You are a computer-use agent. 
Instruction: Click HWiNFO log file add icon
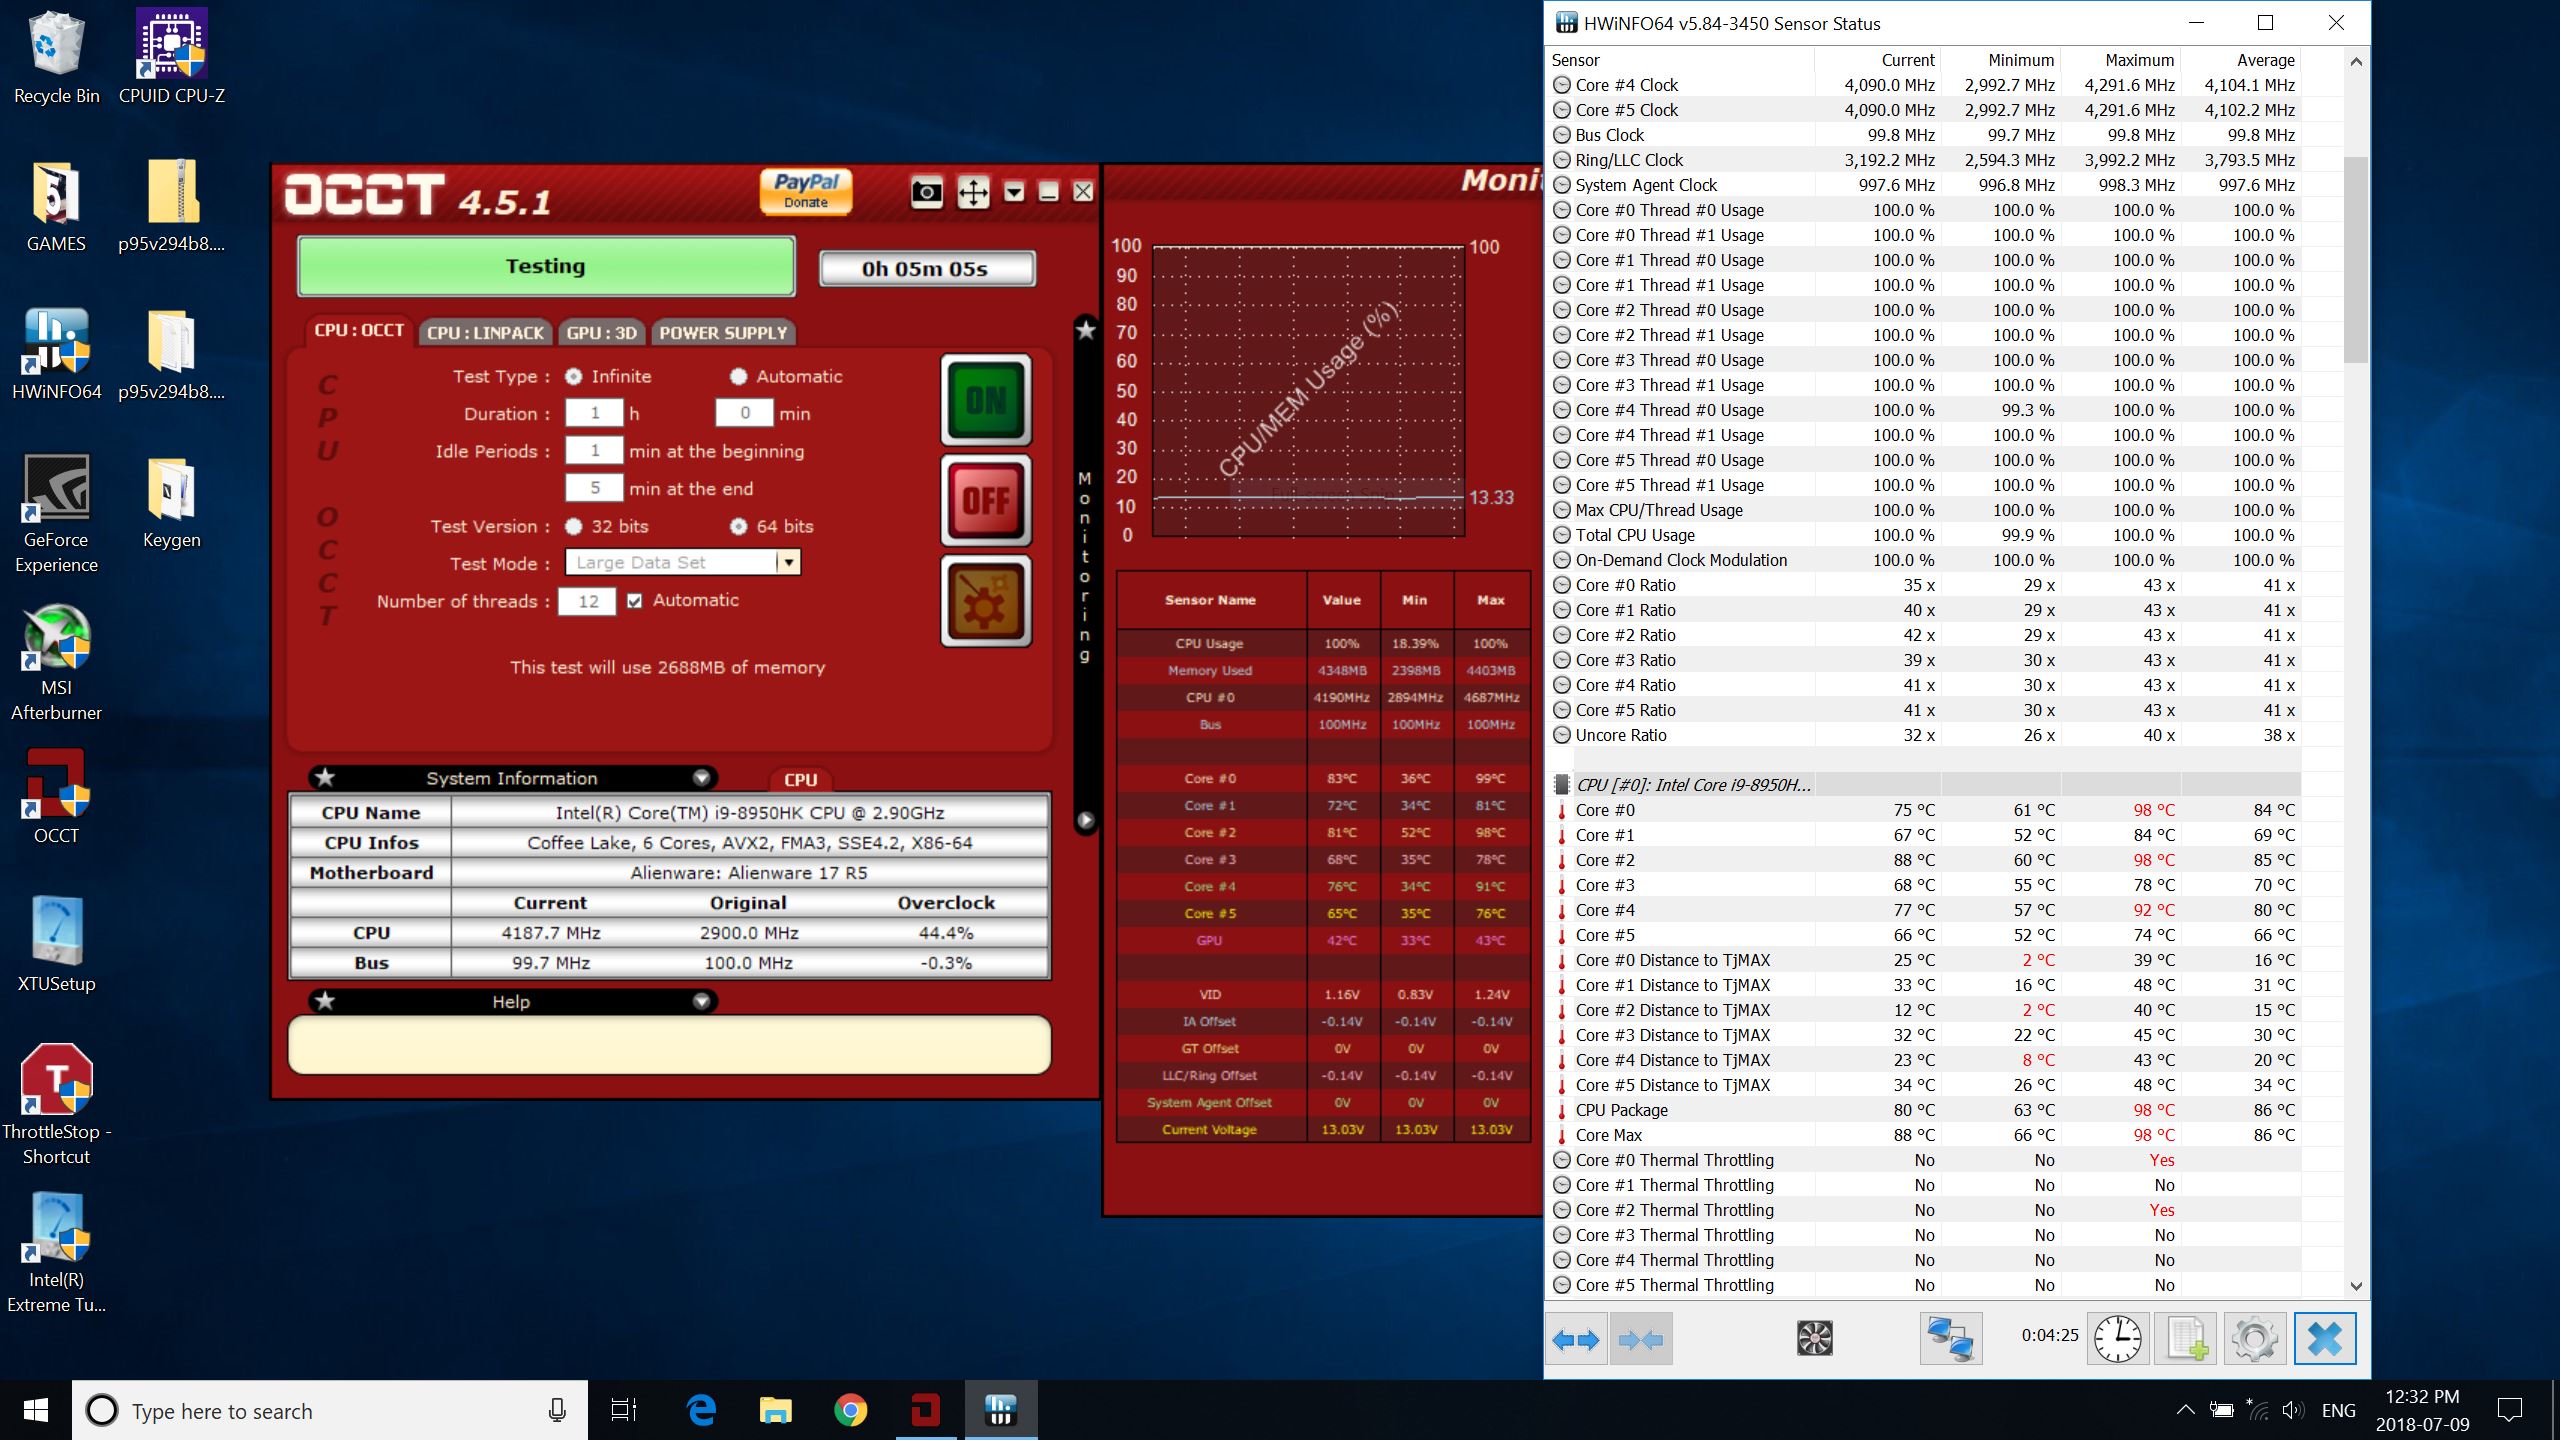[2186, 1338]
